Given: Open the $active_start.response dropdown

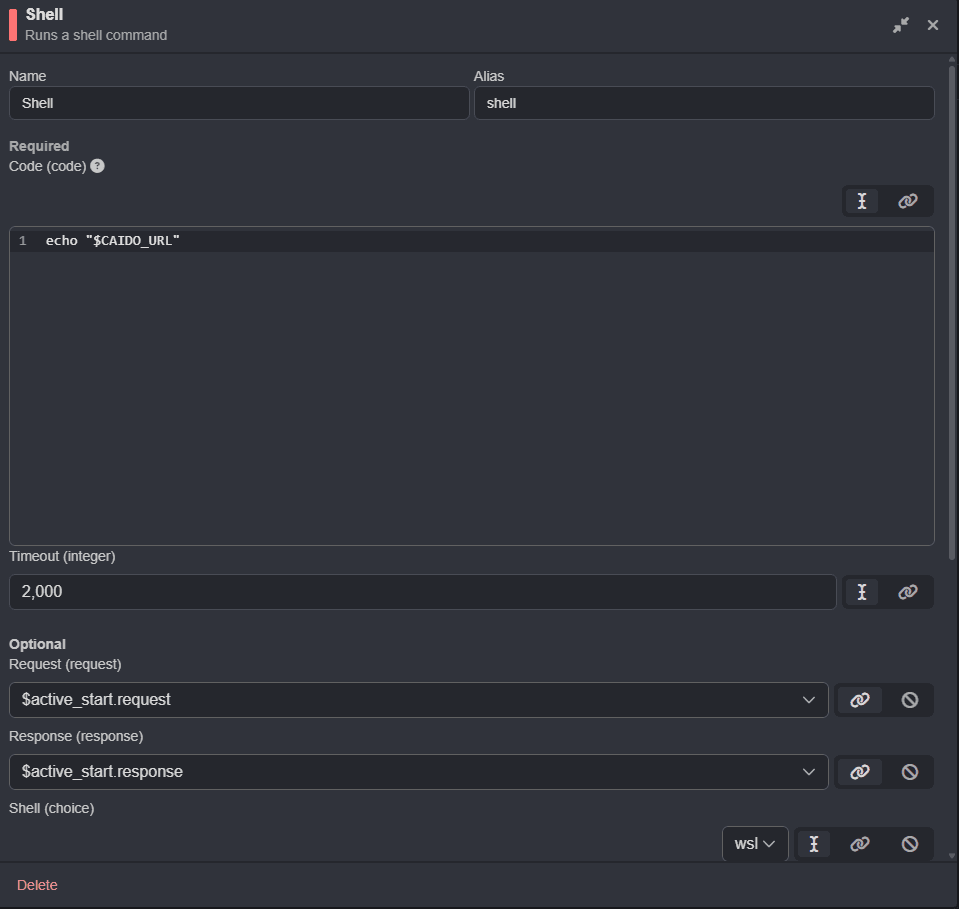Looking at the screenshot, I should tap(809, 771).
